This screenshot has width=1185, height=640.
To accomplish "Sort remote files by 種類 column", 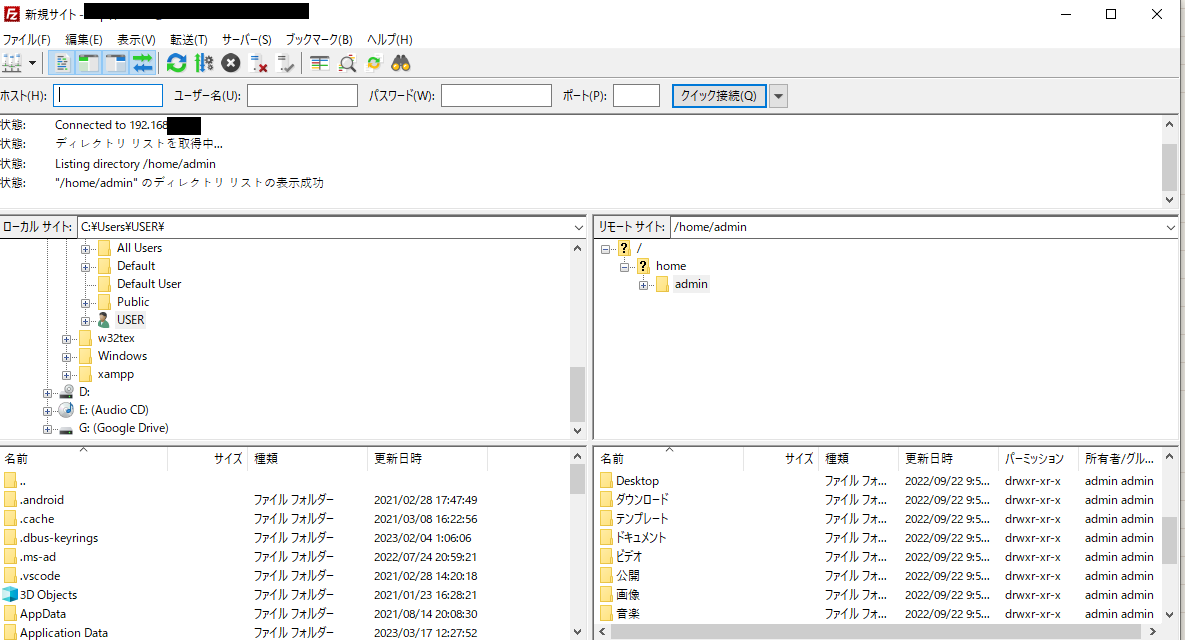I will (859, 459).
